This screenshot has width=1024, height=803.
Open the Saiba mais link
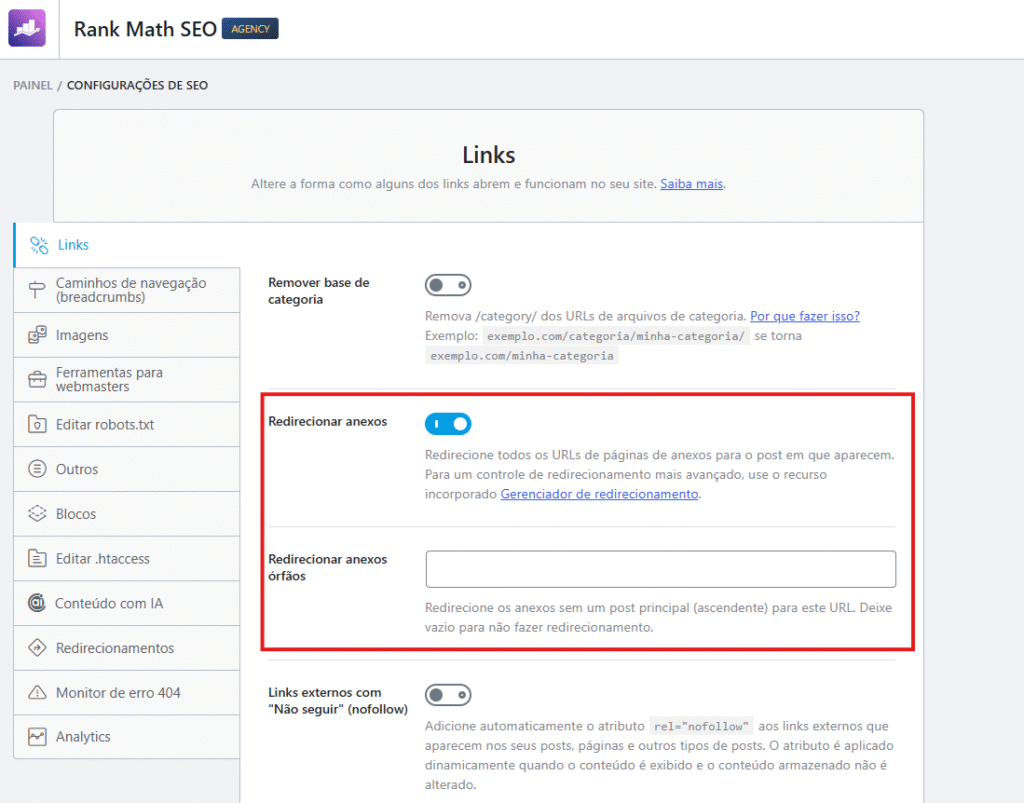tap(691, 184)
